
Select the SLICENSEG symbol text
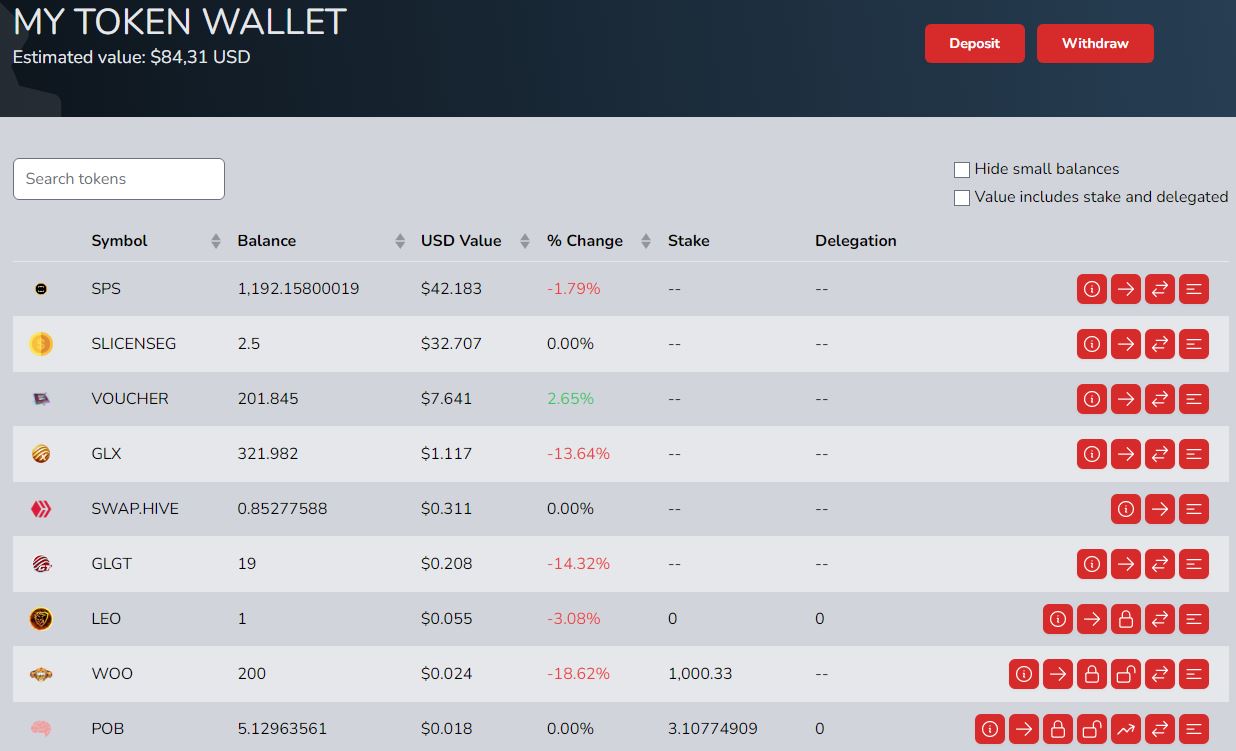[x=133, y=344]
